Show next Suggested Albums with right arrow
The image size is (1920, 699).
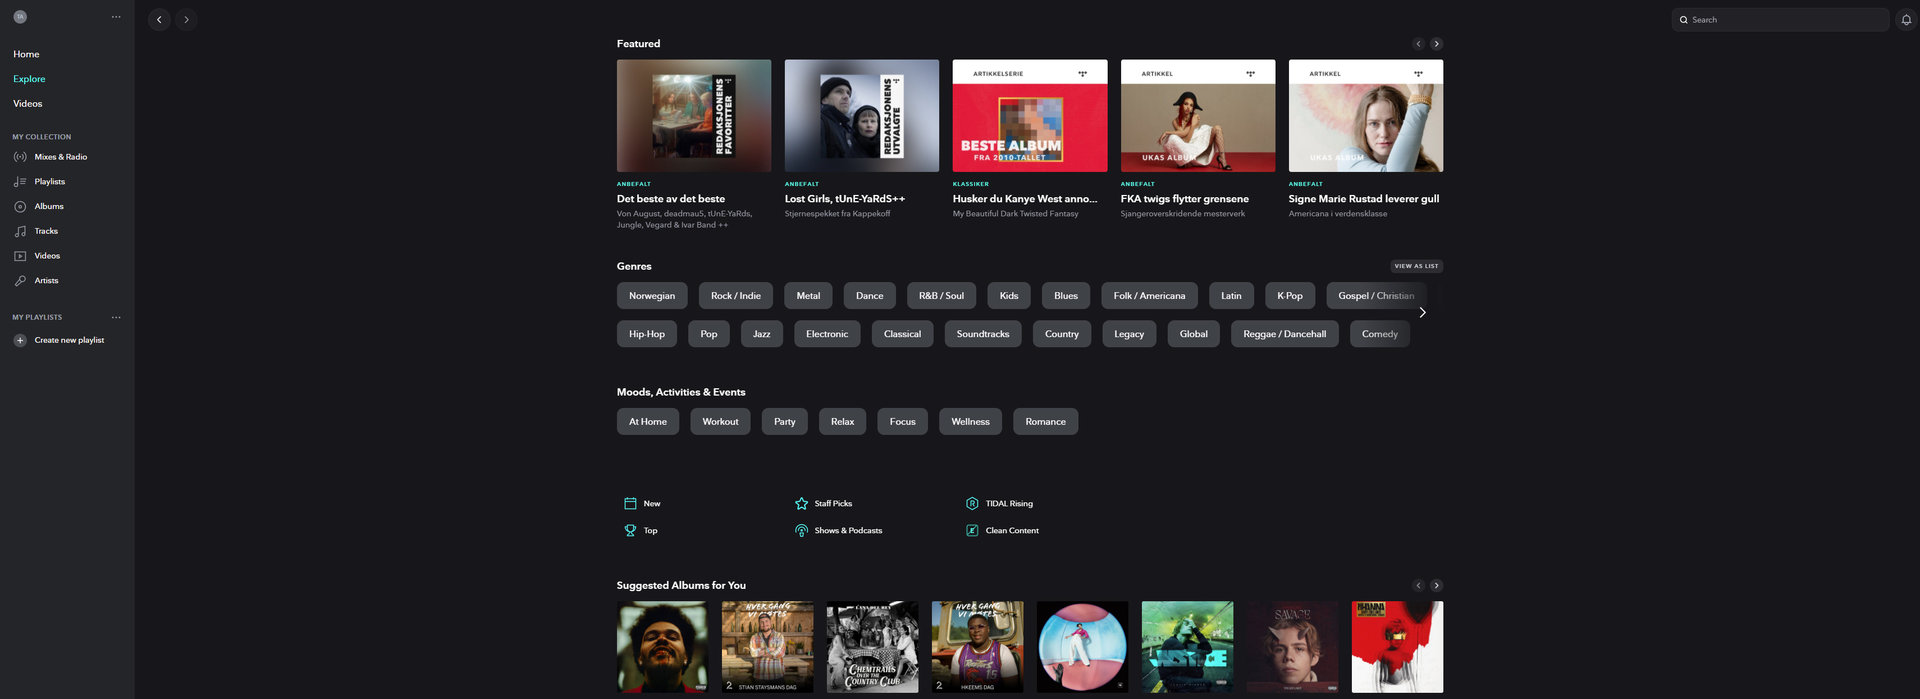1437,586
